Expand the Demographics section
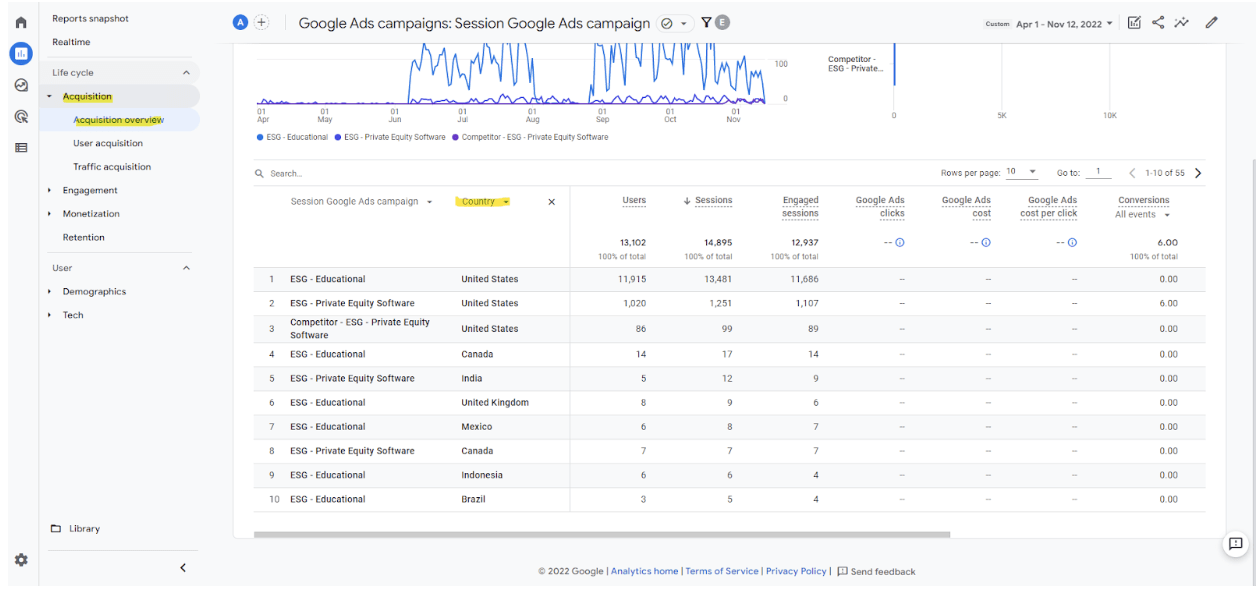This screenshot has height=594, width=1260. click(x=50, y=292)
